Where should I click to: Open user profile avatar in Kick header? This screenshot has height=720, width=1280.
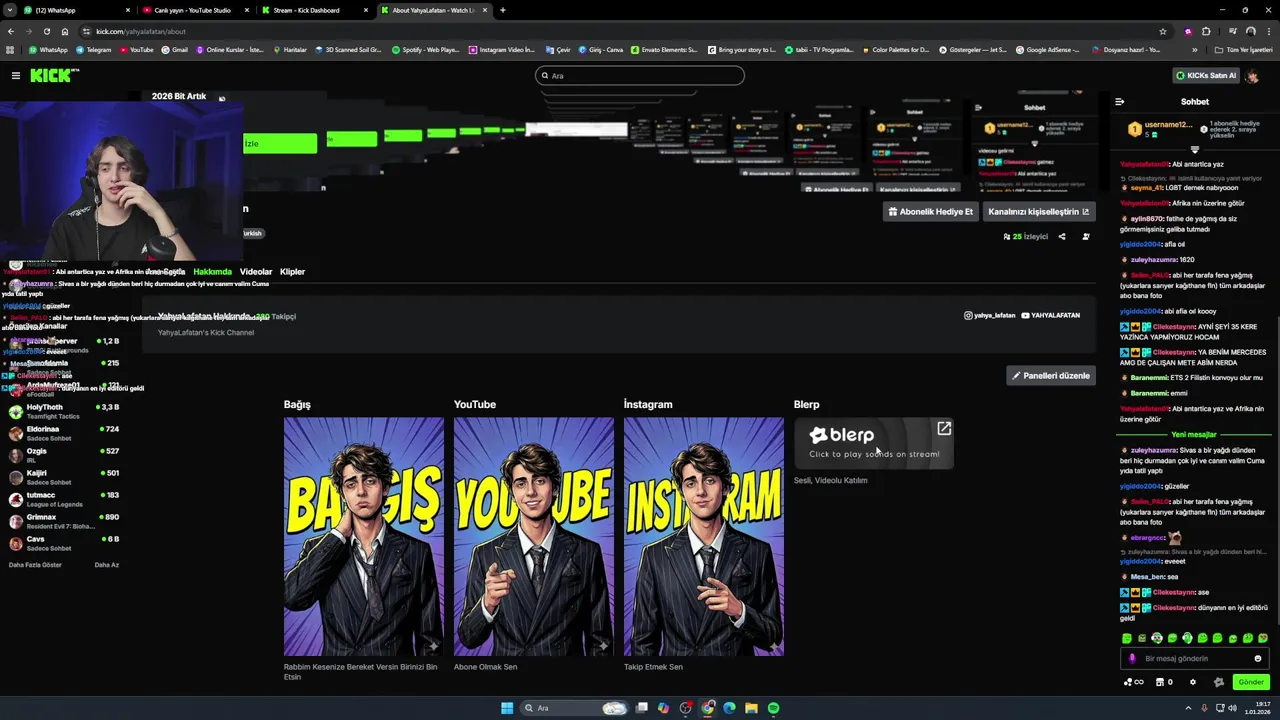click(1252, 75)
